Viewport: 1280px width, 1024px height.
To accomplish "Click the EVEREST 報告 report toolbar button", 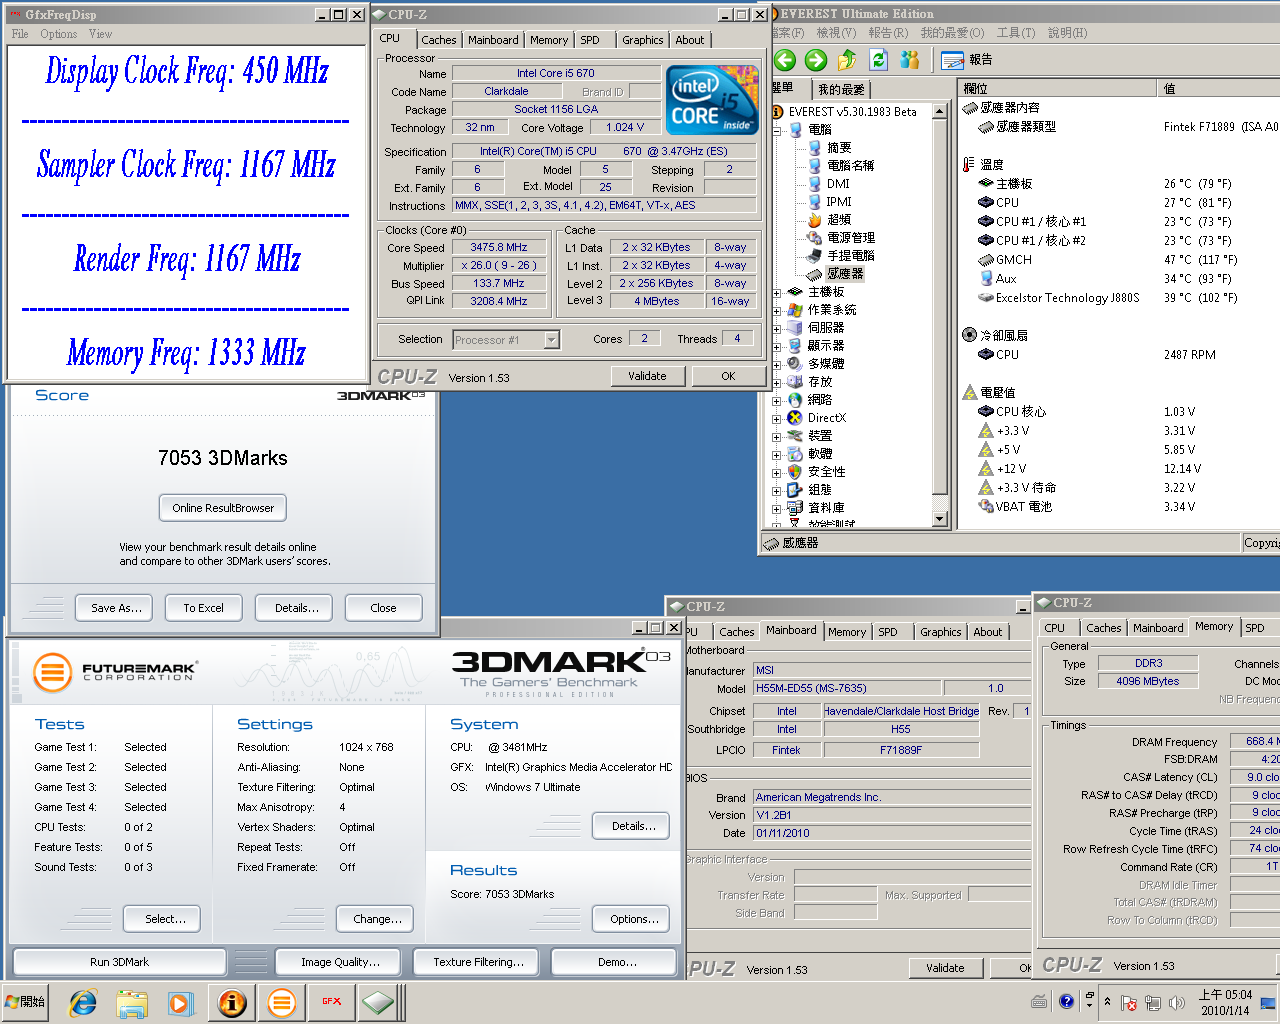I will [967, 60].
